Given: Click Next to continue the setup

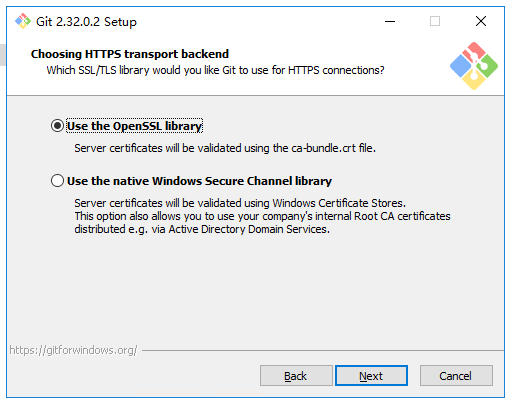Looking at the screenshot, I should click(371, 376).
